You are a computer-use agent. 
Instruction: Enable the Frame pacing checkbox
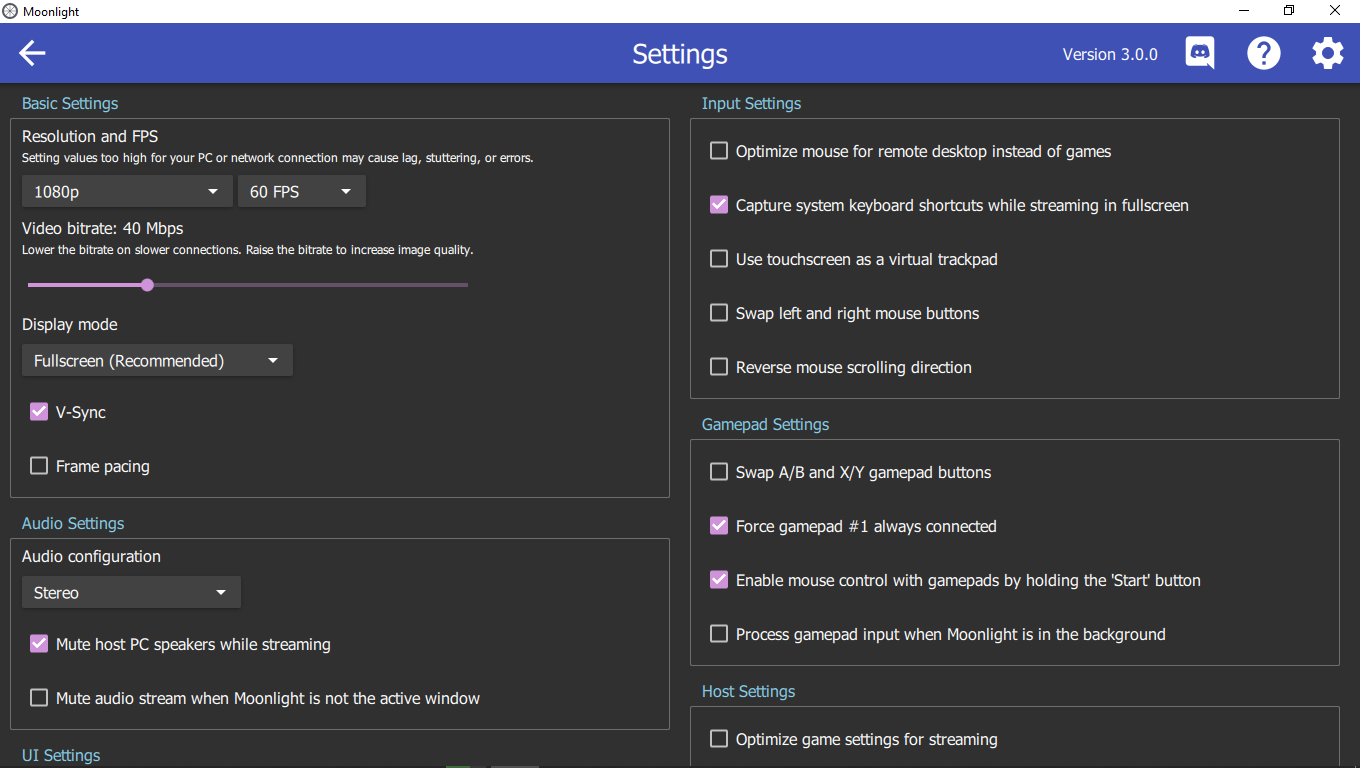tap(39, 465)
